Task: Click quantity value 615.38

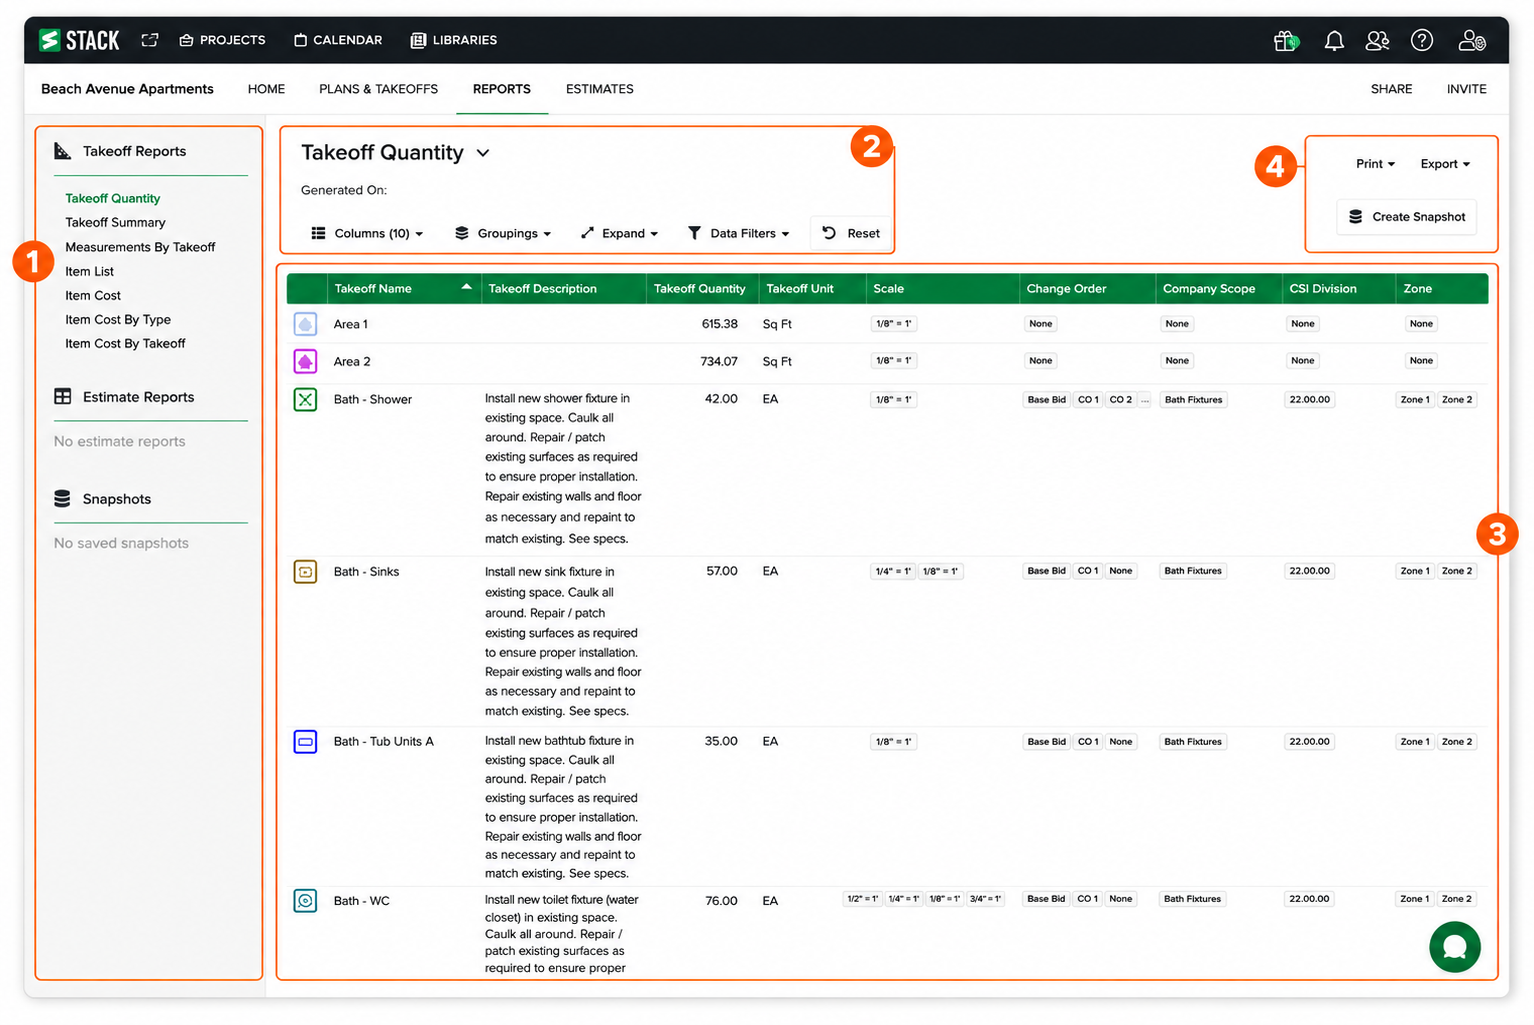Action: click(719, 324)
